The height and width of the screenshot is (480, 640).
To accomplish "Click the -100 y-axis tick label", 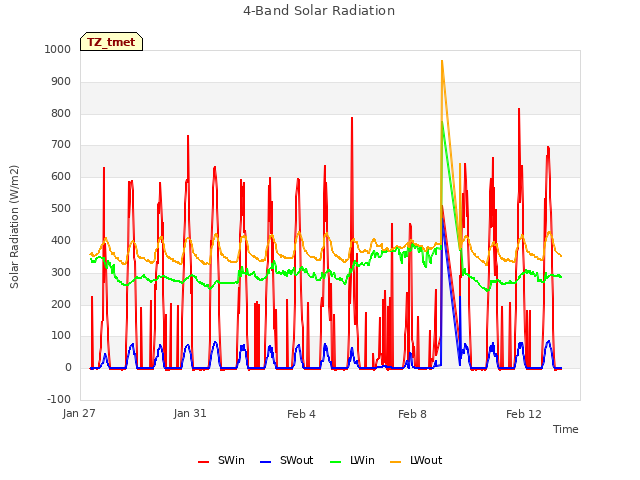I will tap(59, 399).
